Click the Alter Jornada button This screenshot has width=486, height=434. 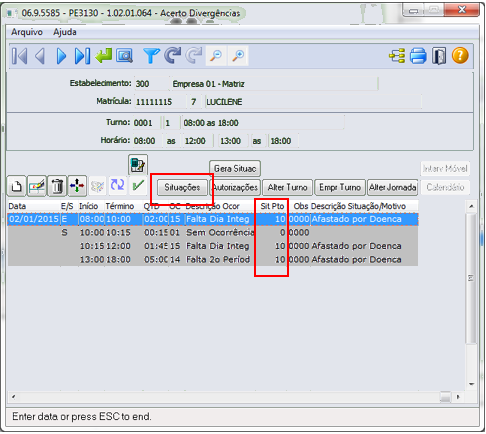[393, 187]
